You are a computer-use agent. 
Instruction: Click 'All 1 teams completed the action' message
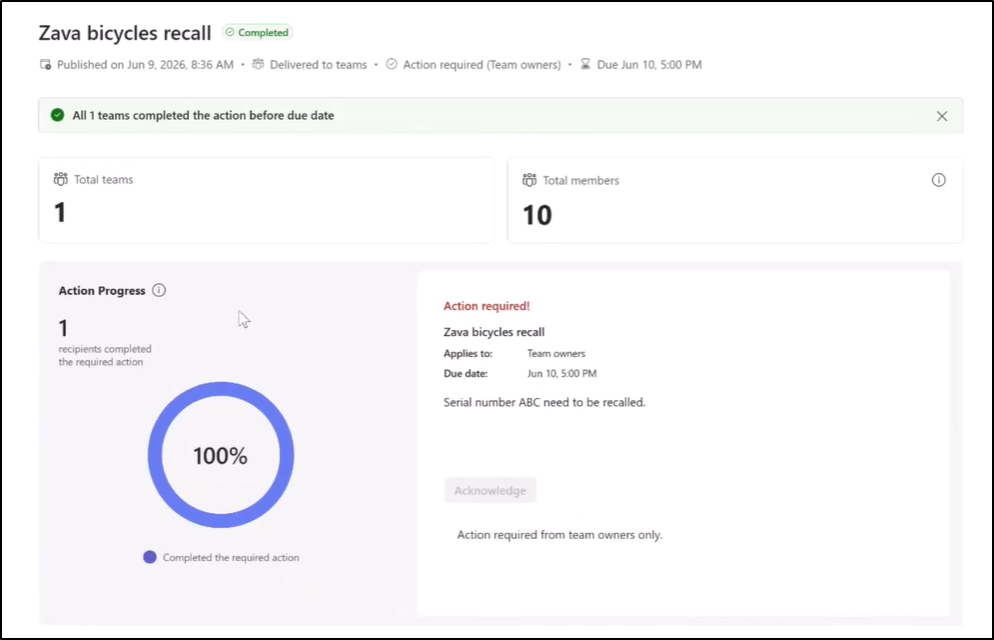pyautogui.click(x=203, y=115)
